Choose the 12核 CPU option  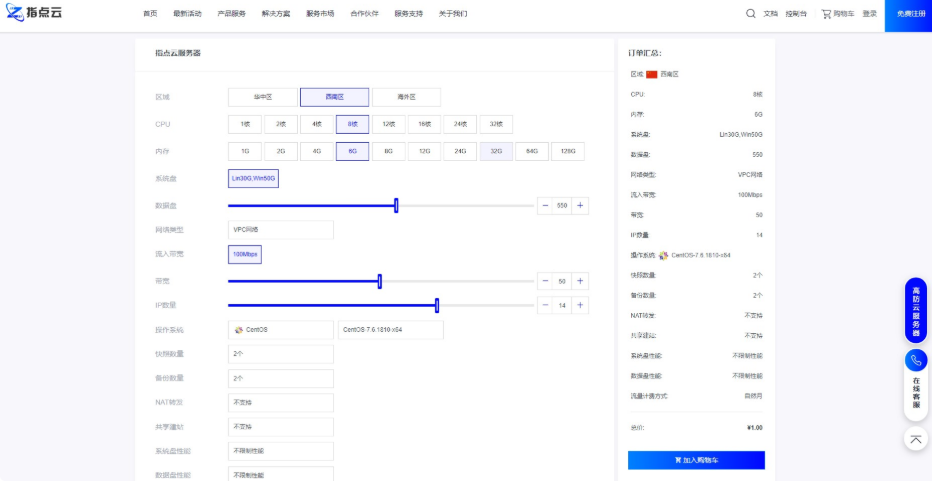point(388,124)
